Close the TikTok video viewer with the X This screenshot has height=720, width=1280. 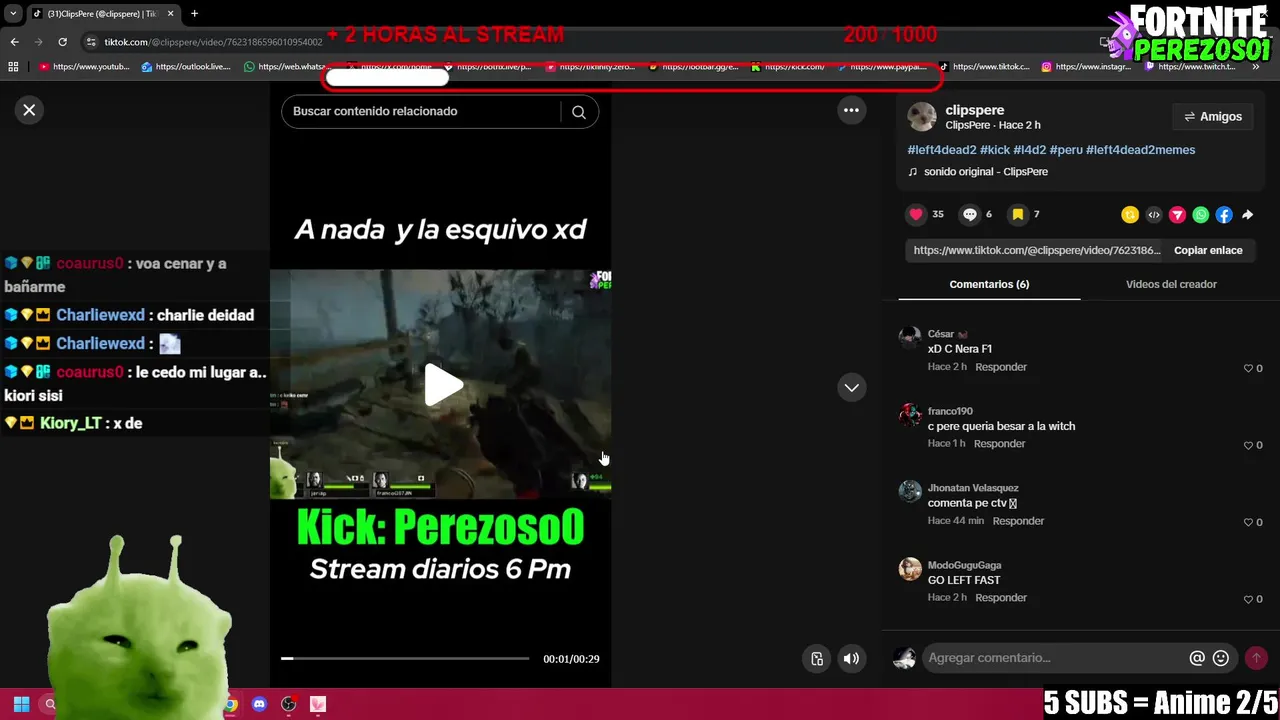pyautogui.click(x=29, y=110)
